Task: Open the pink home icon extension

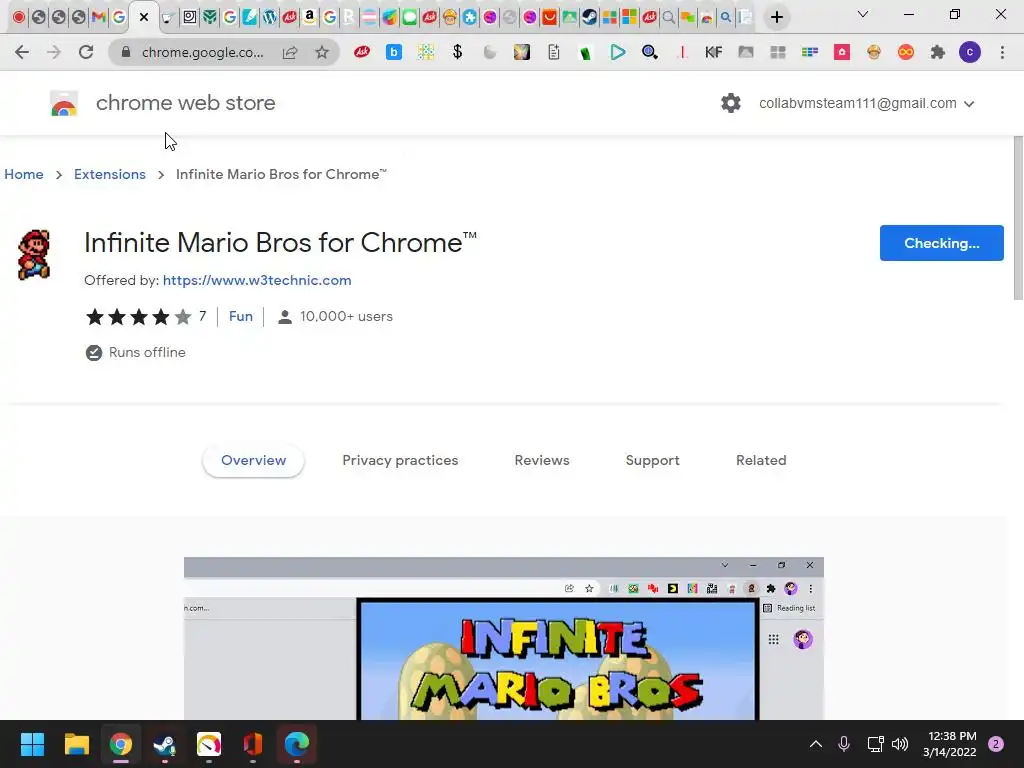Action: pos(842,52)
